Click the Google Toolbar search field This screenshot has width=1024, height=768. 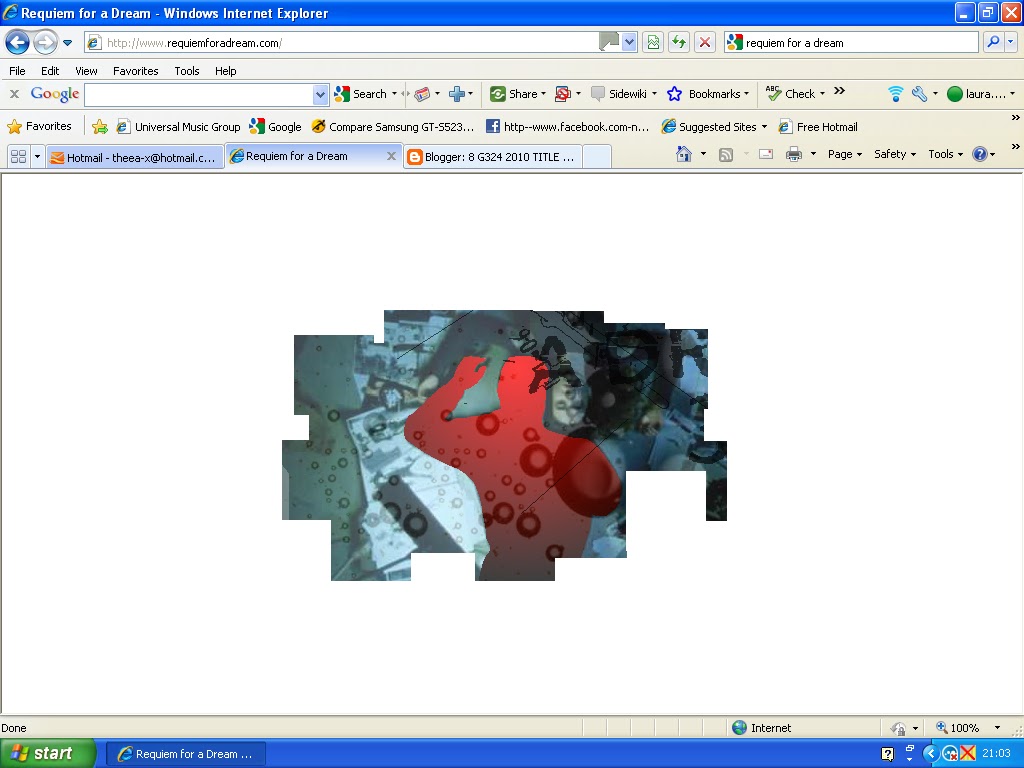(x=199, y=95)
